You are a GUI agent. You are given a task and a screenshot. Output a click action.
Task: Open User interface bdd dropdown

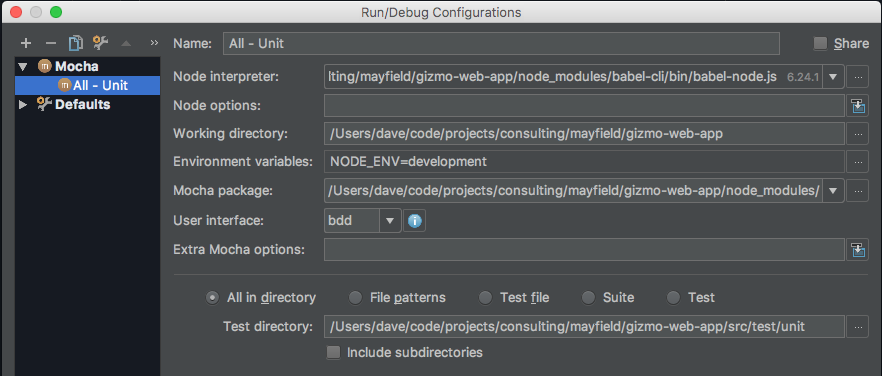(390, 221)
